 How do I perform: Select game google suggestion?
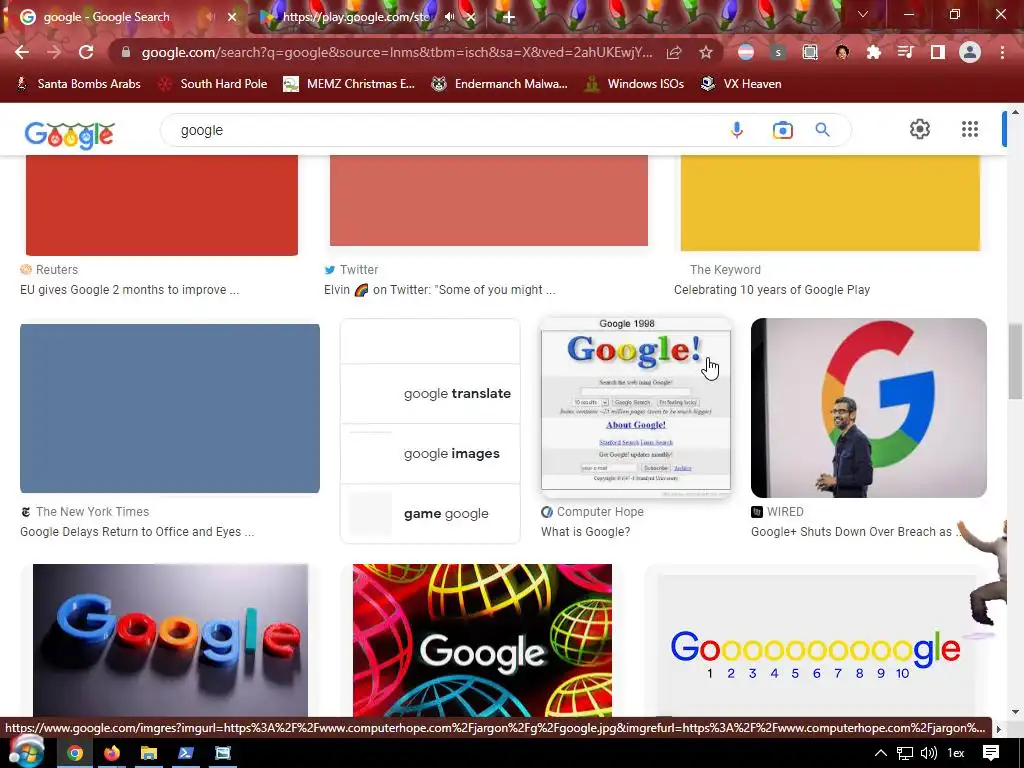430,513
